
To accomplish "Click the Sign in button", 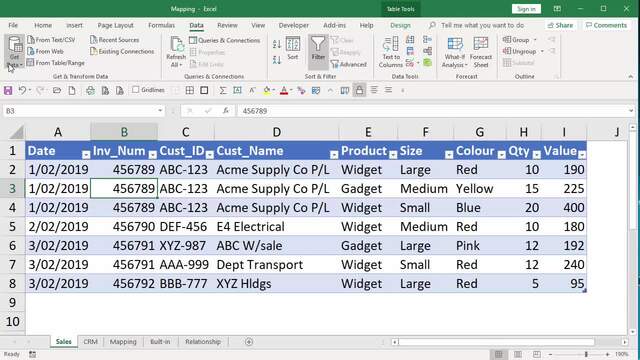I will (526, 9).
